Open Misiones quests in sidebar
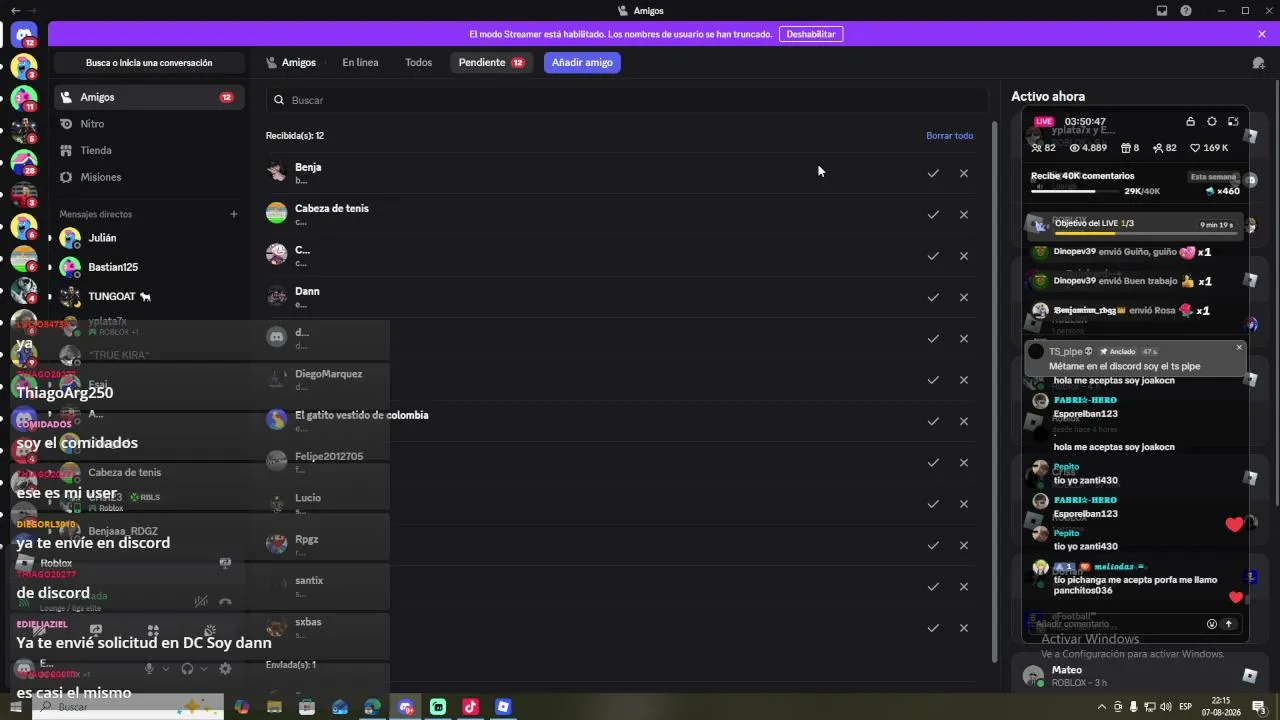 pos(149,177)
